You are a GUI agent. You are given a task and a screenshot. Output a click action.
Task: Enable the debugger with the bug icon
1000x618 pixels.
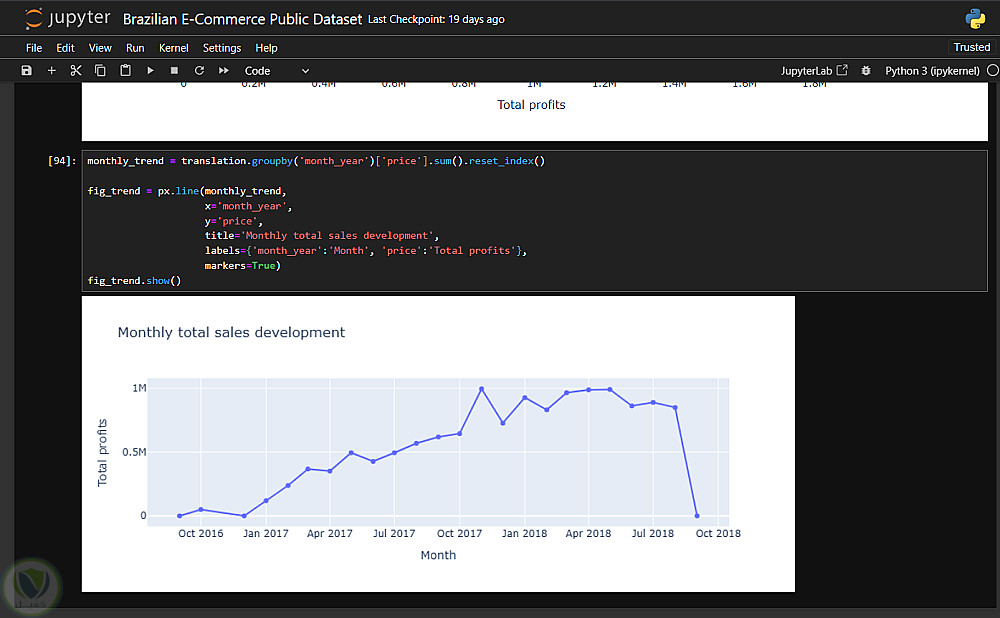(866, 71)
